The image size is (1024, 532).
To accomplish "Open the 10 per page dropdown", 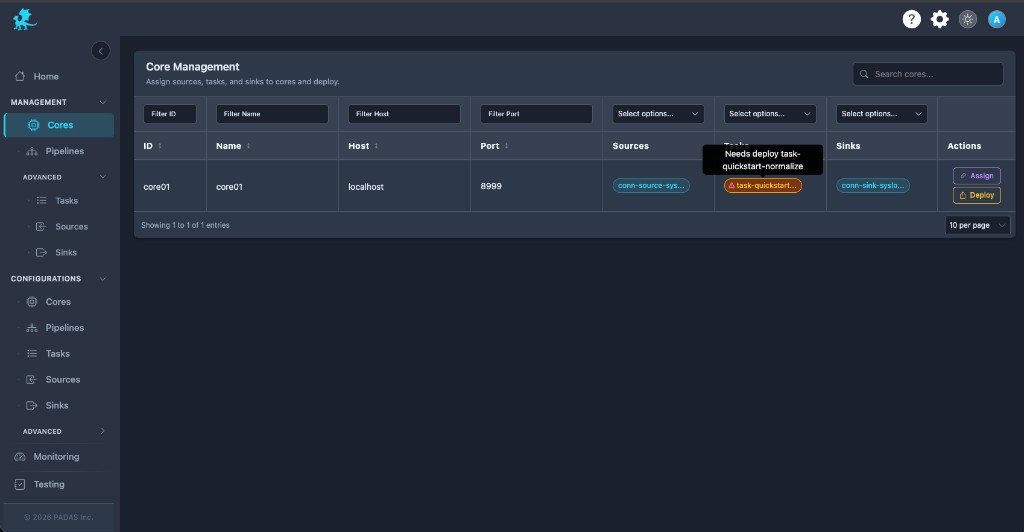I will pyautogui.click(x=977, y=225).
